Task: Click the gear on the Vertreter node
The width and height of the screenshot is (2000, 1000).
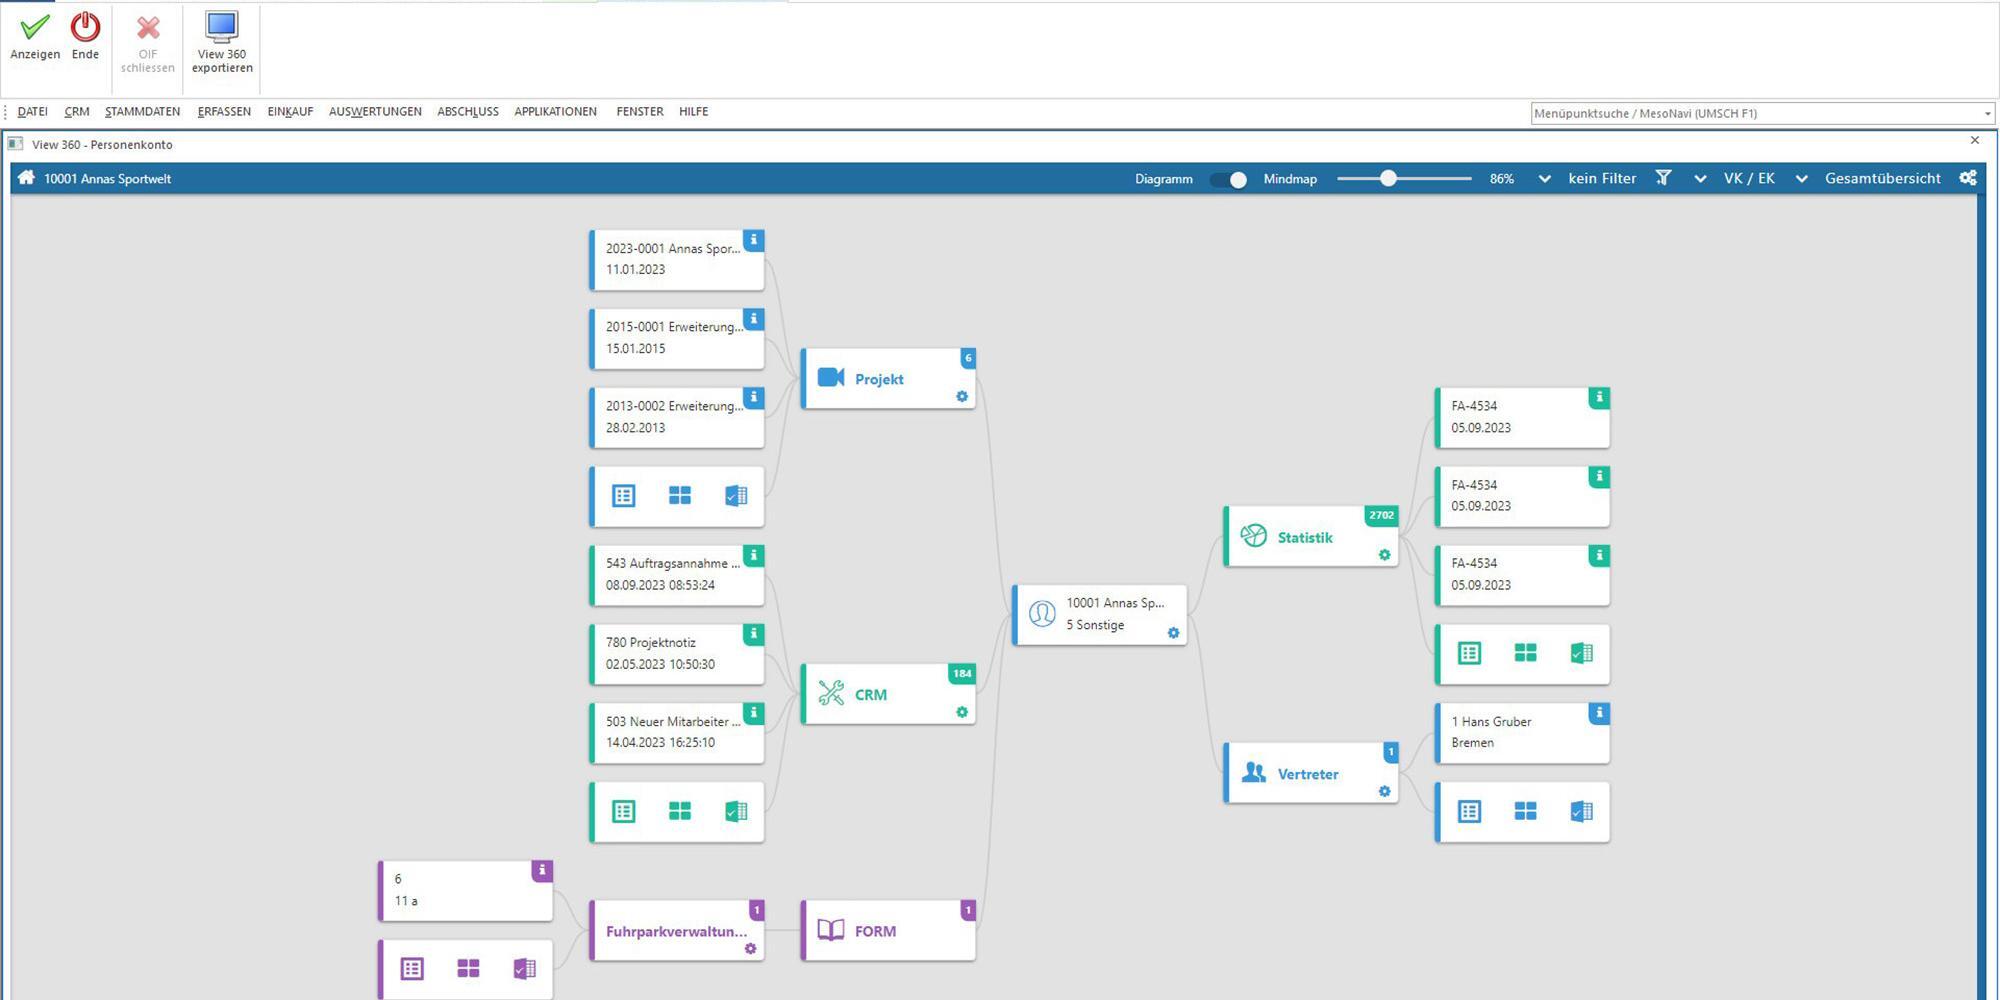Action: pyautogui.click(x=1385, y=792)
